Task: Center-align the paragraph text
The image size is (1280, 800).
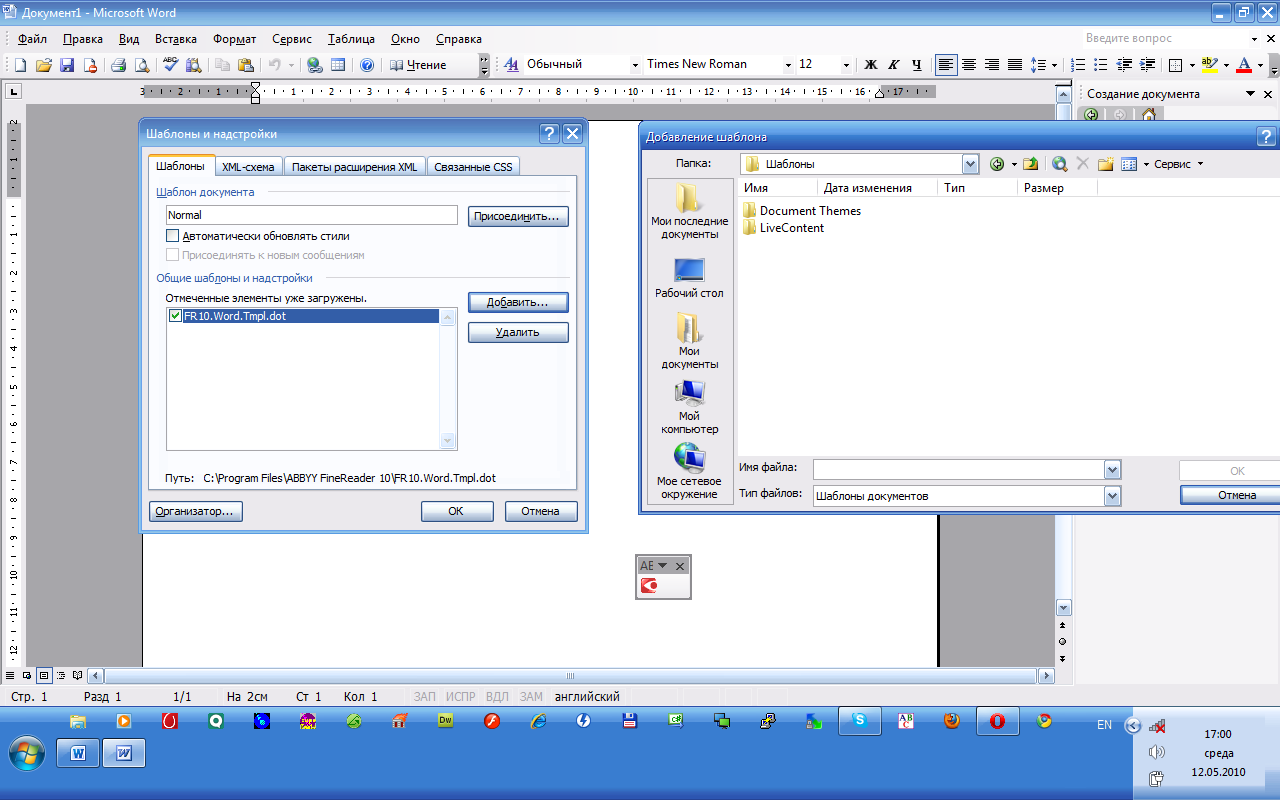Action: (969, 65)
